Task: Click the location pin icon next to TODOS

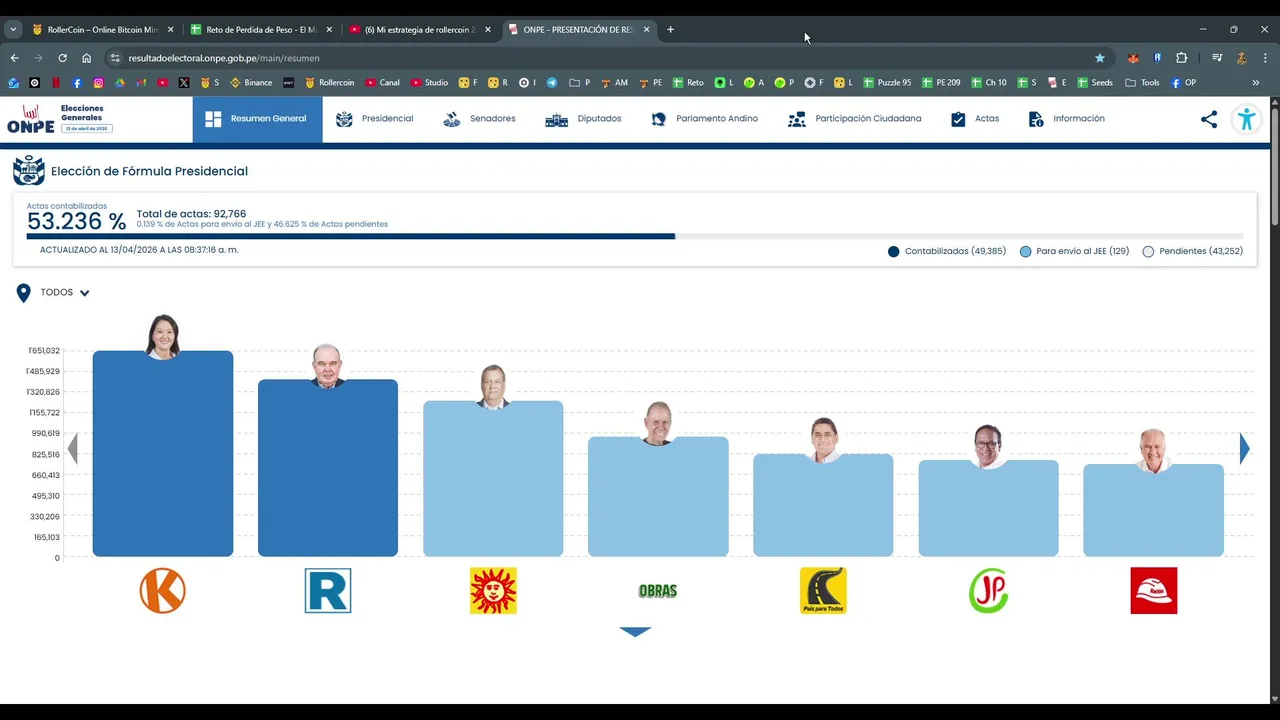Action: tap(24, 293)
